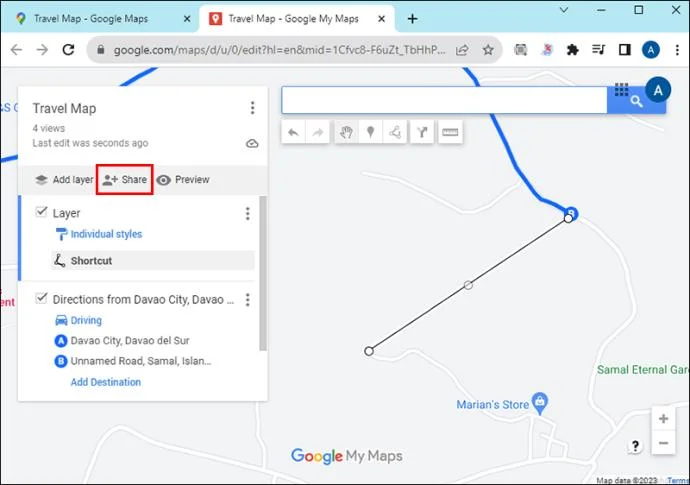This screenshot has height=485, width=690.
Task: Open Travel Map three-dot menu
Action: tap(252, 108)
